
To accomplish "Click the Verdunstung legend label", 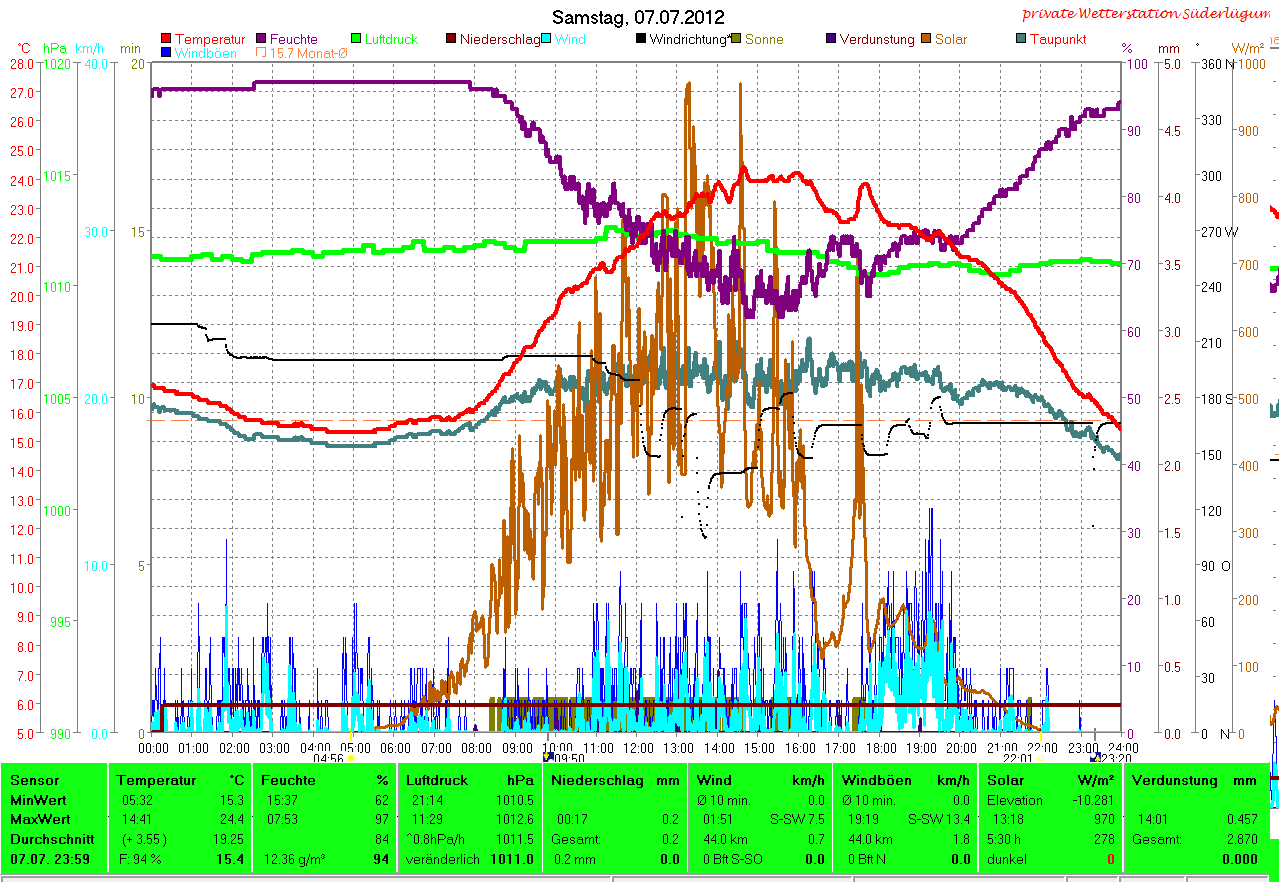I will click(876, 39).
